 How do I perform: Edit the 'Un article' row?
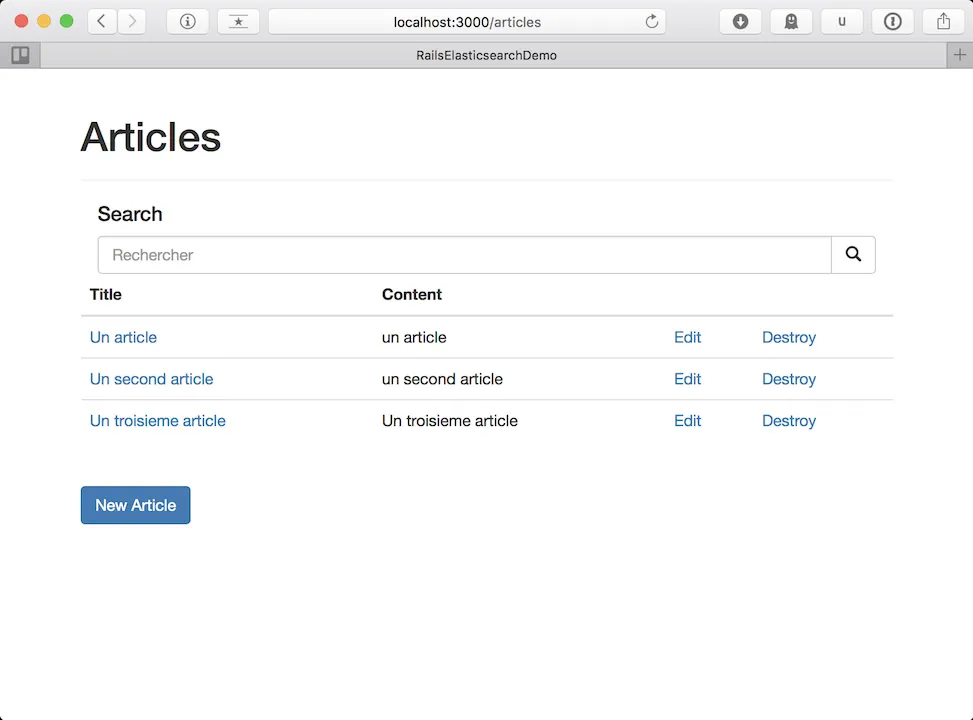[x=688, y=337]
